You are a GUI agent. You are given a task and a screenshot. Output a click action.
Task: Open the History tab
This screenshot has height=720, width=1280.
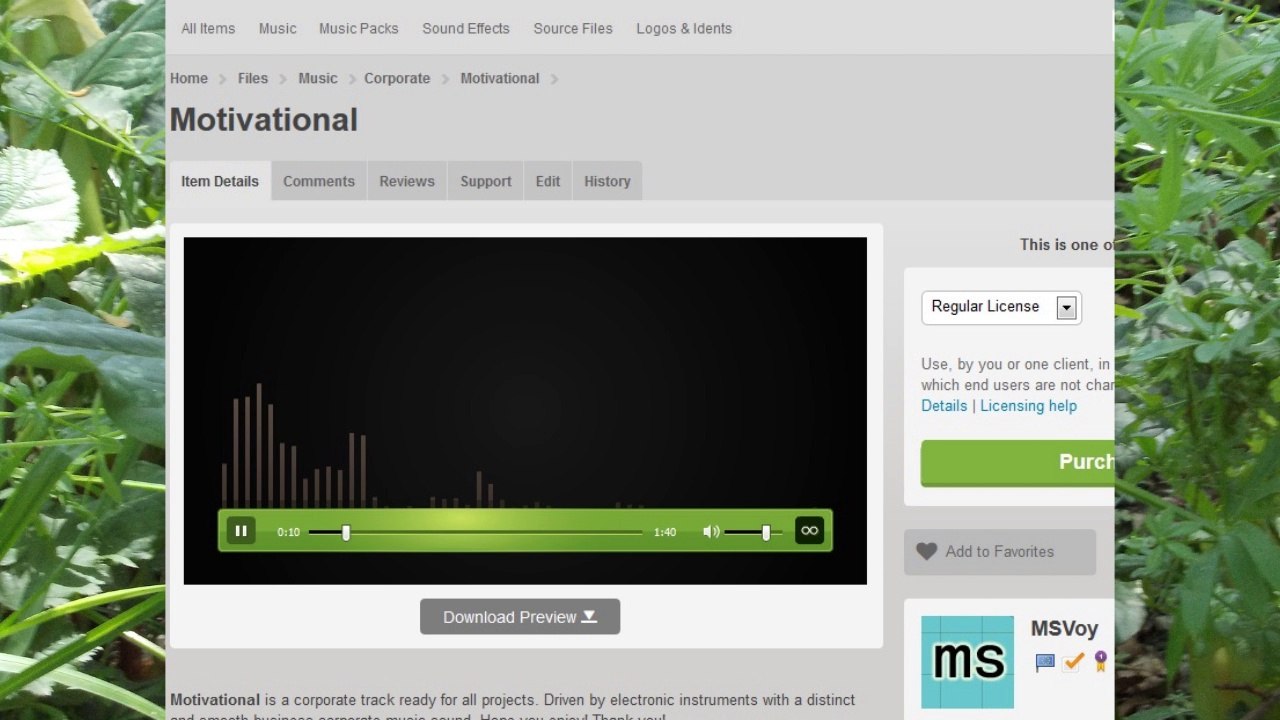pos(607,181)
